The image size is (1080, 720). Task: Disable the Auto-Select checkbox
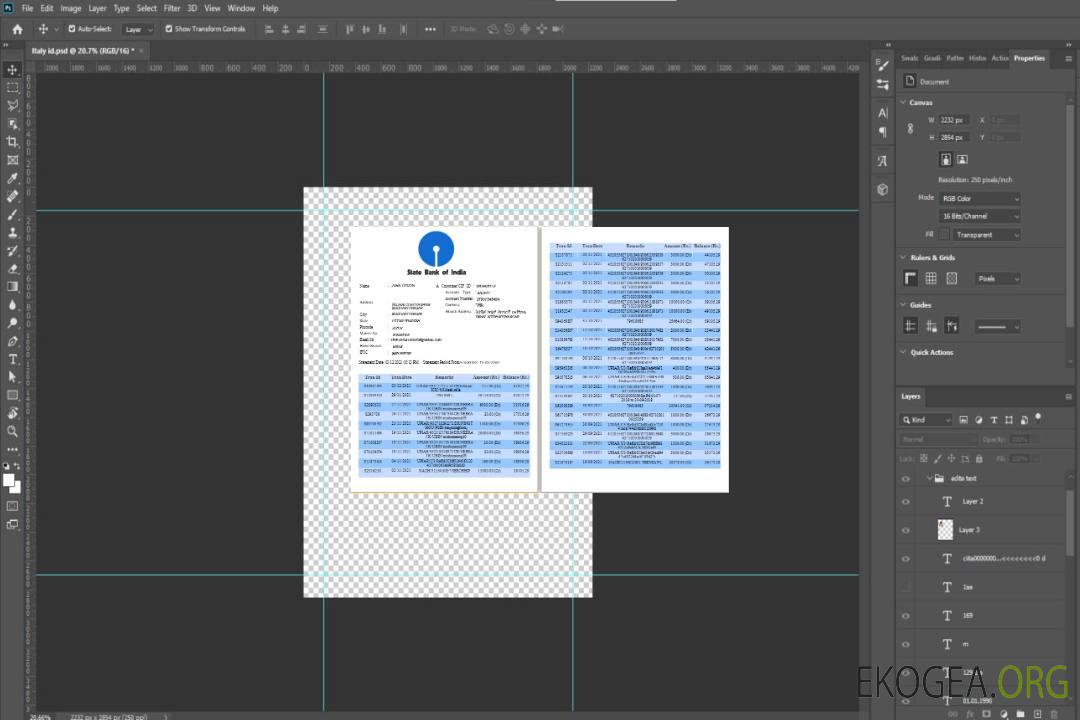[x=72, y=29]
